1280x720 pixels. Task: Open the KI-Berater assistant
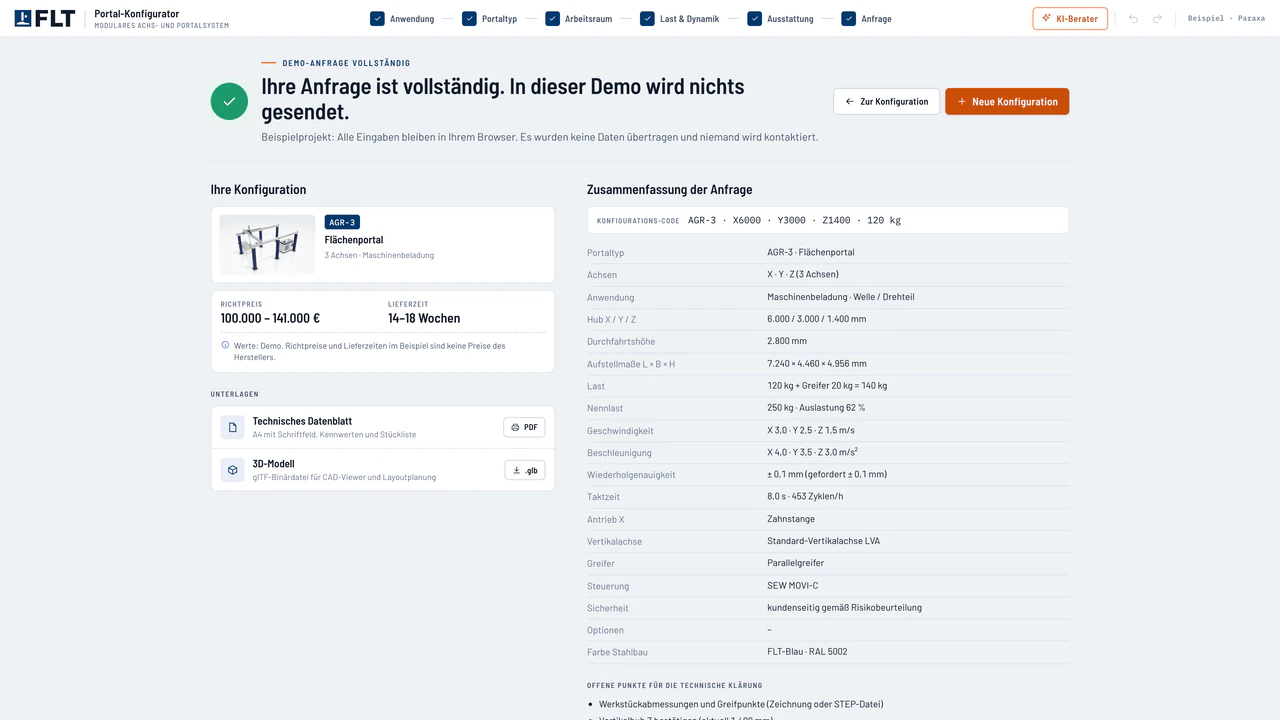tap(1070, 19)
